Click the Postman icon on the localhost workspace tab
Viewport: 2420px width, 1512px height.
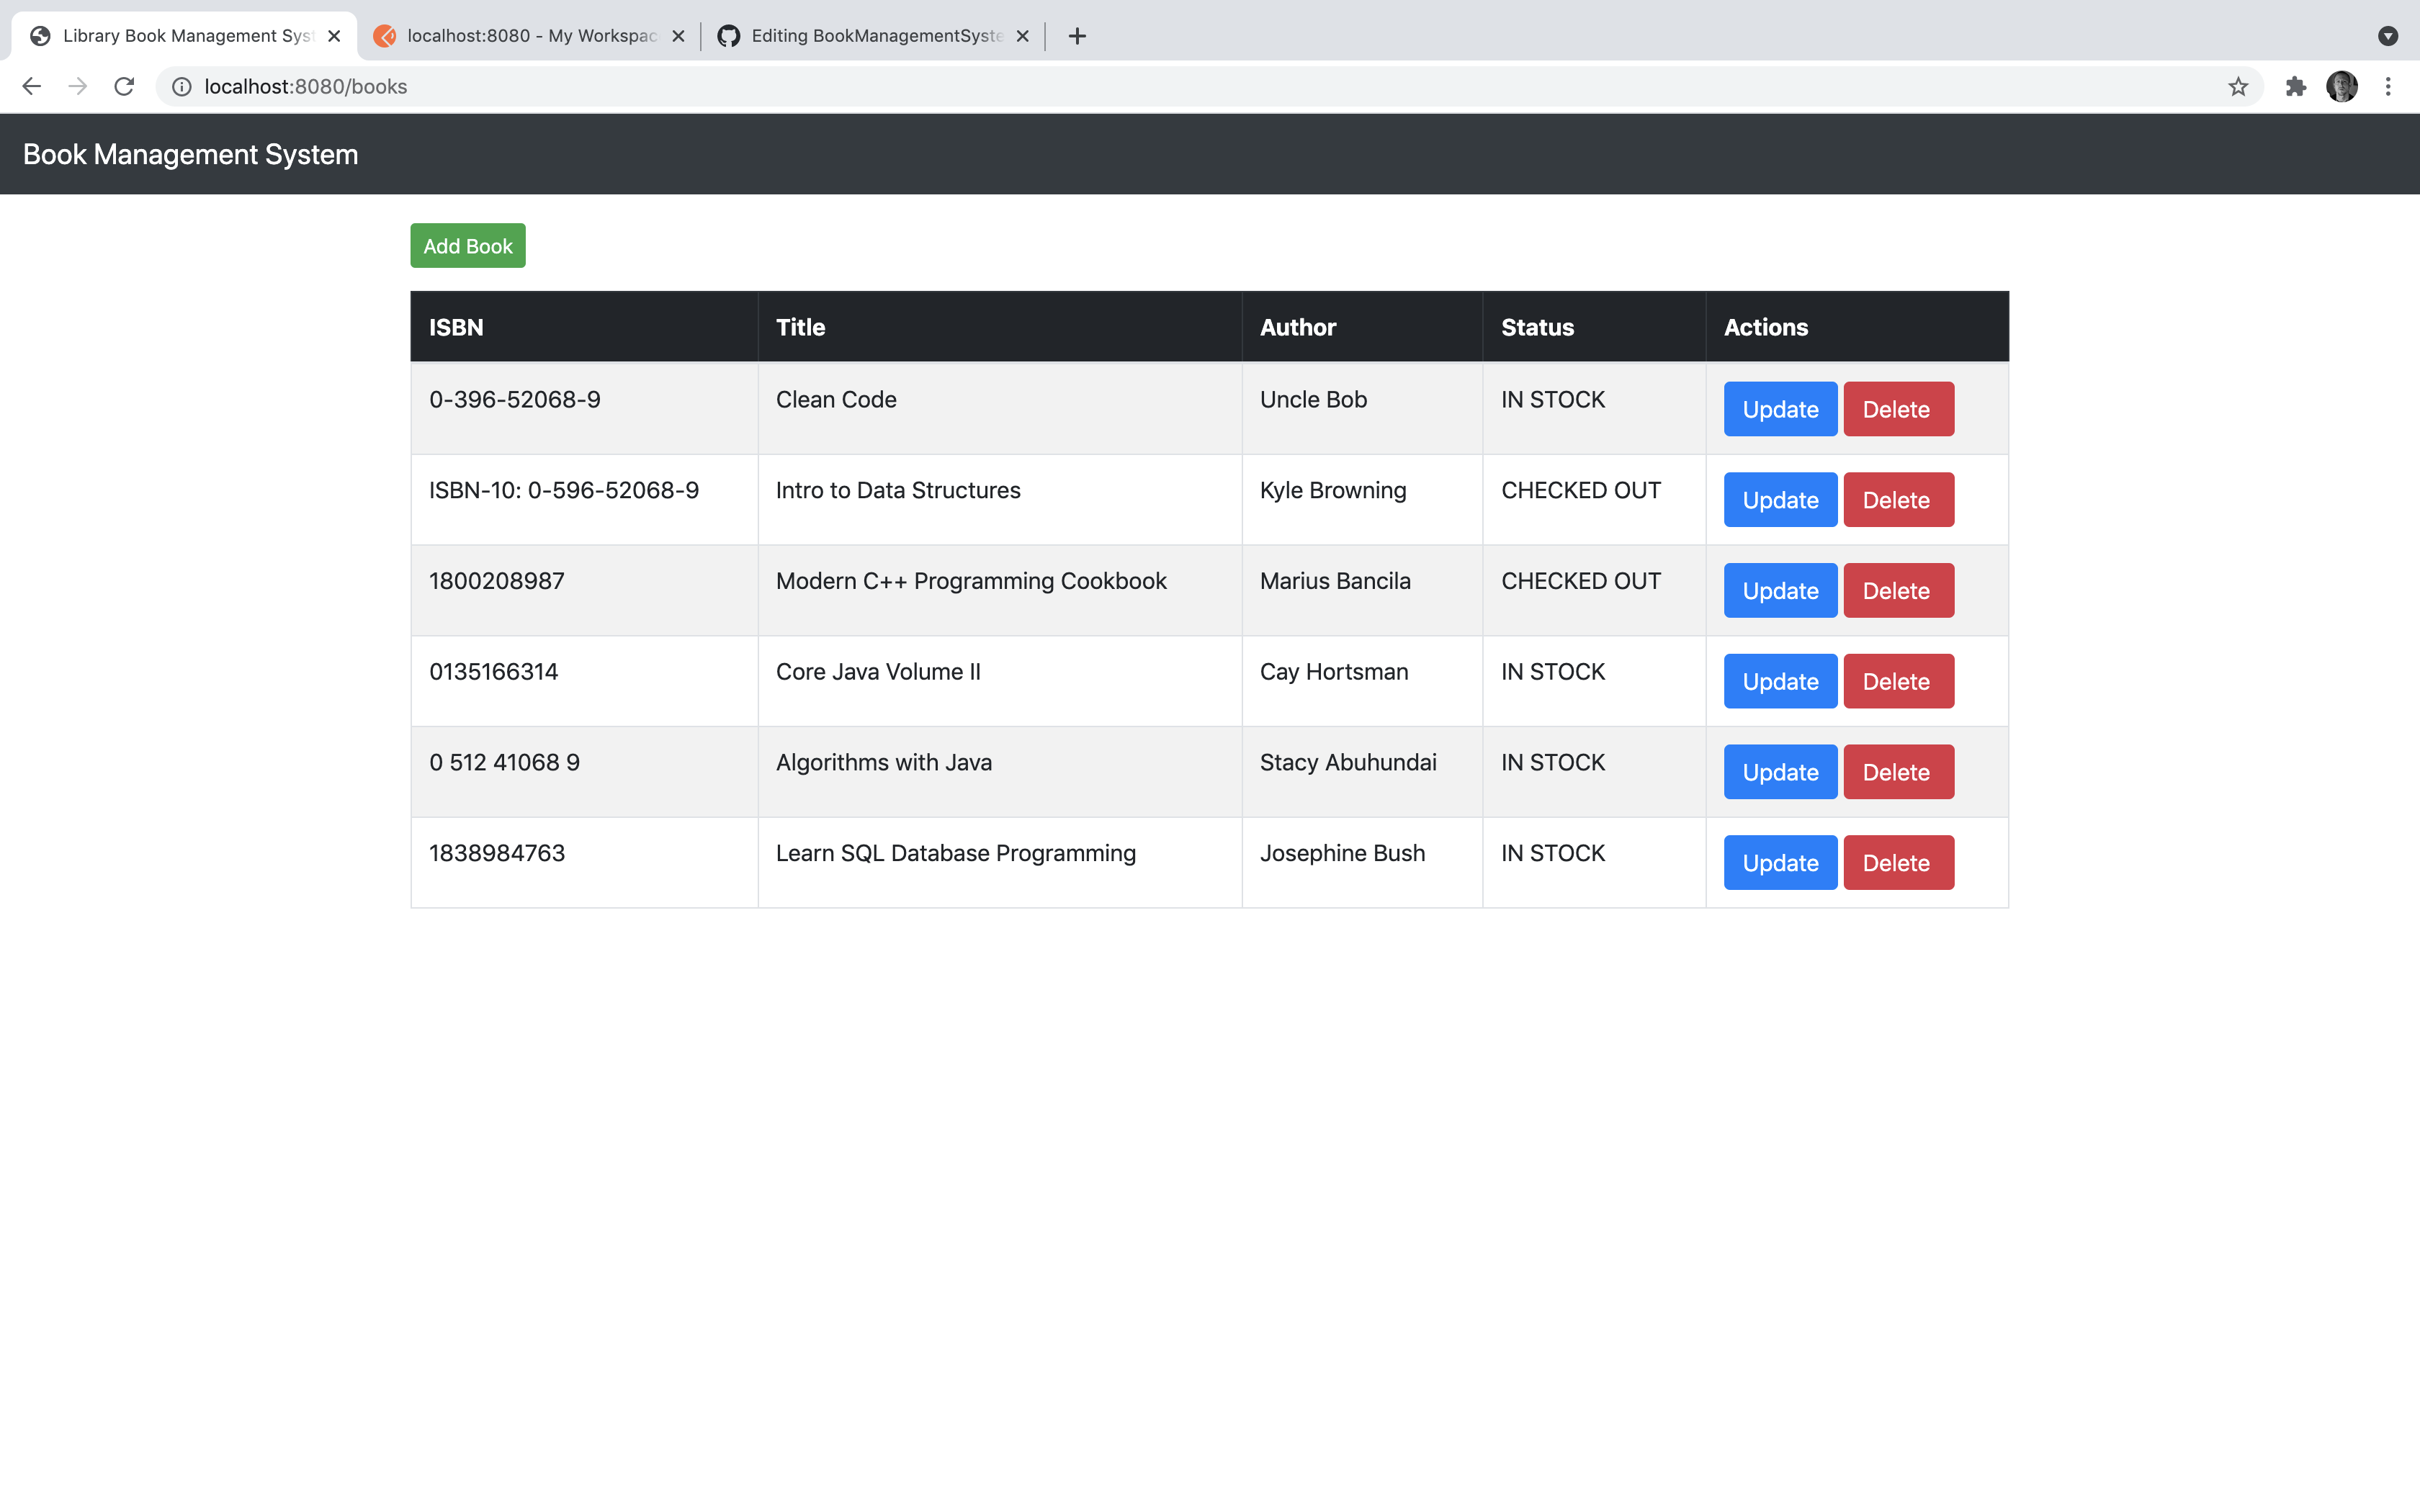point(386,36)
